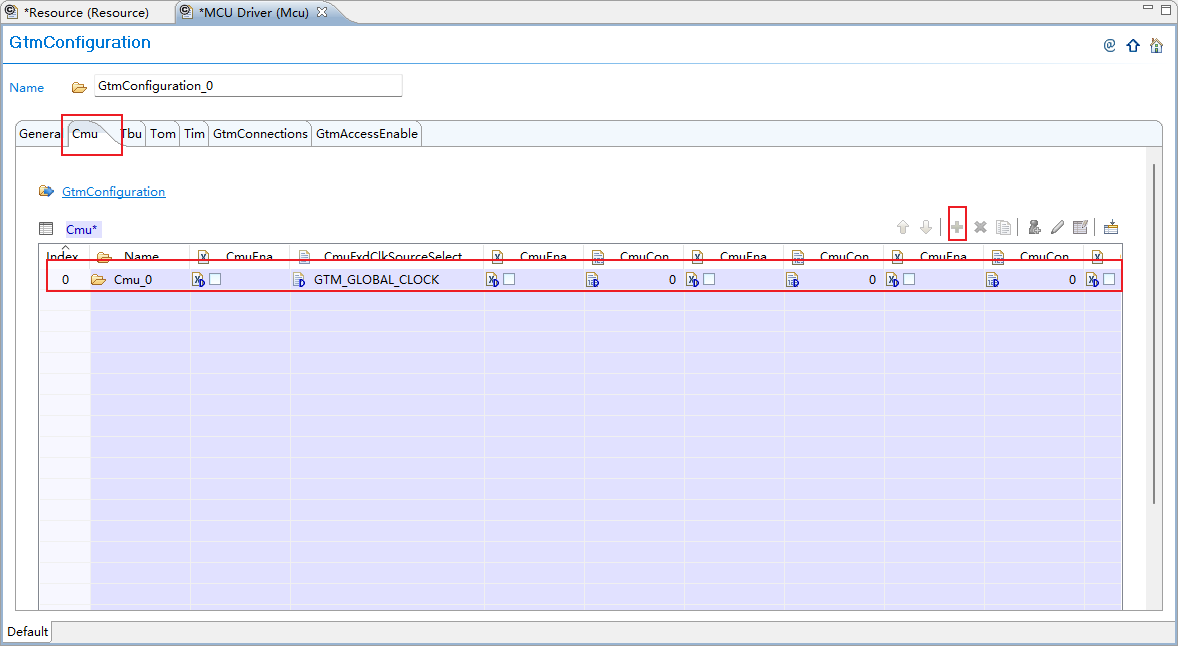1178x646 pixels.
Task: Switch to the Resource (Resource) editor tab
Action: pyautogui.click(x=86, y=12)
